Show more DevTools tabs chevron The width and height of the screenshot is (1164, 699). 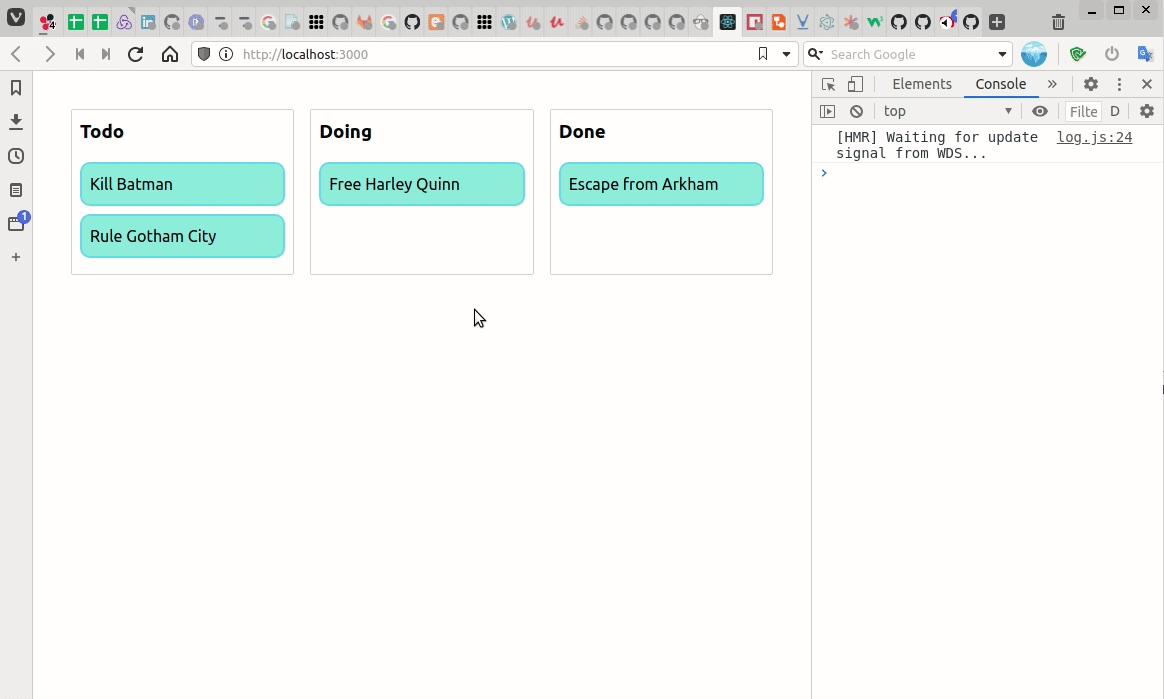coord(1052,84)
